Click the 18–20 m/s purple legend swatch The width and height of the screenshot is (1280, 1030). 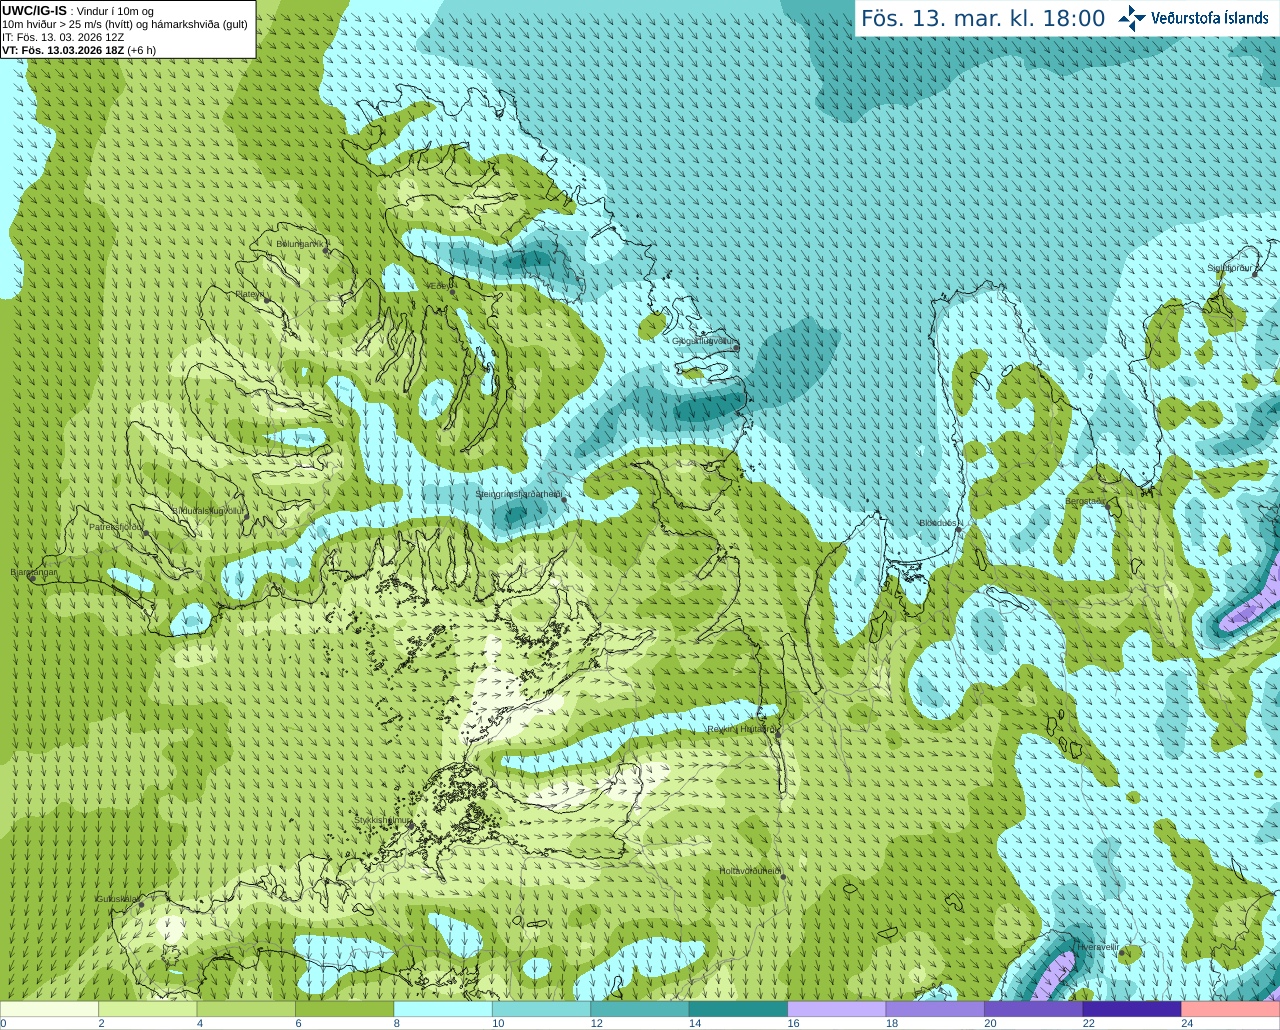pos(935,1009)
